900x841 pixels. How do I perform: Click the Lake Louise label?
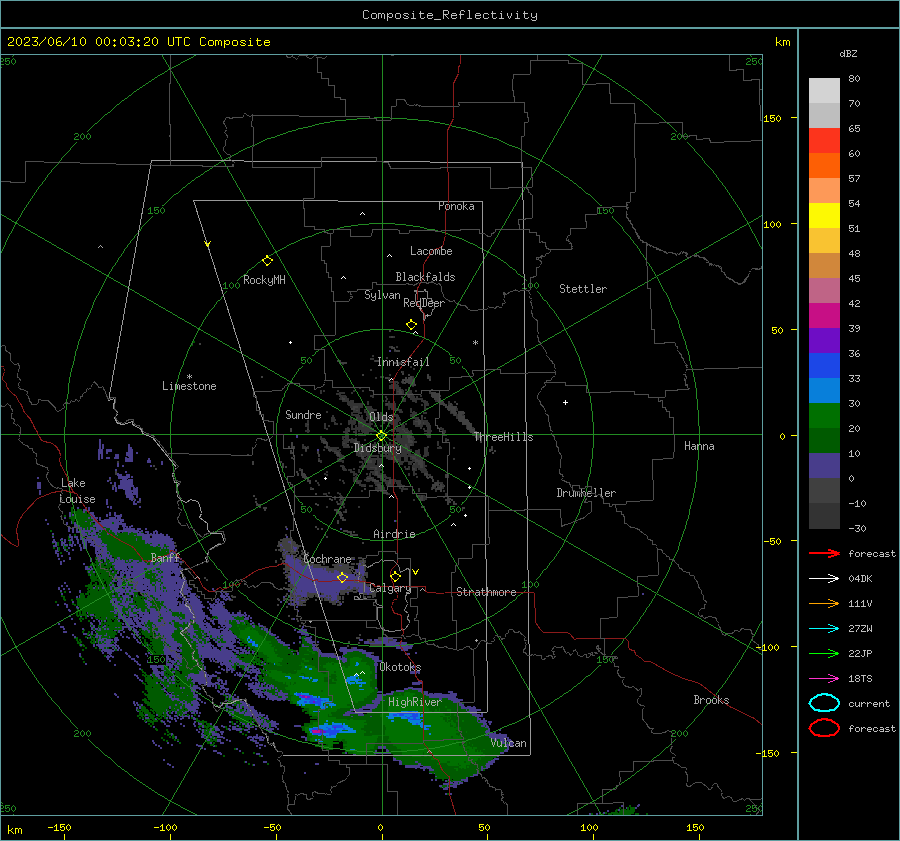(x=77, y=491)
